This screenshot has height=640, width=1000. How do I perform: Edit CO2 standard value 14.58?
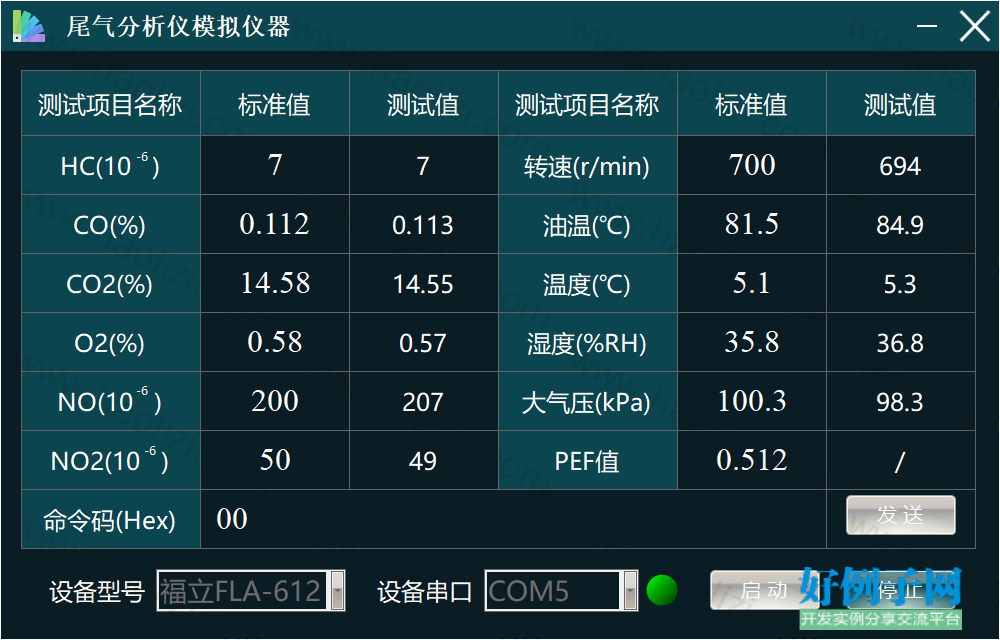275,283
